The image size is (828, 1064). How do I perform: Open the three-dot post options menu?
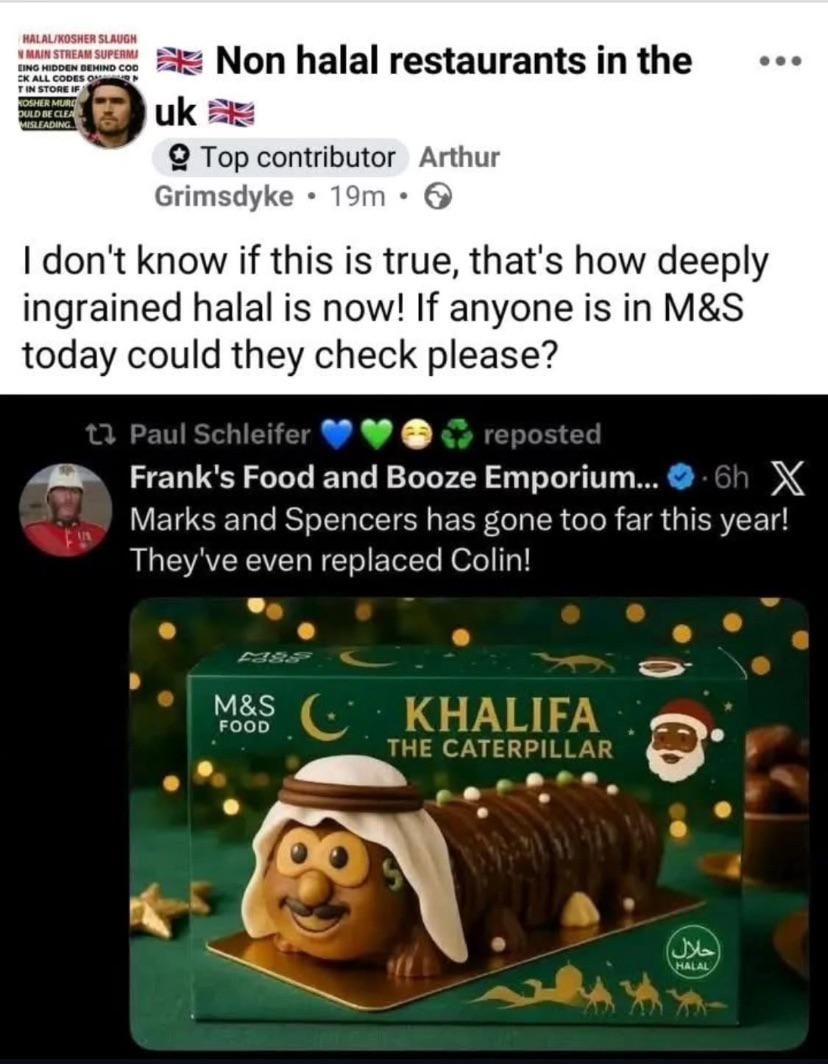click(780, 61)
